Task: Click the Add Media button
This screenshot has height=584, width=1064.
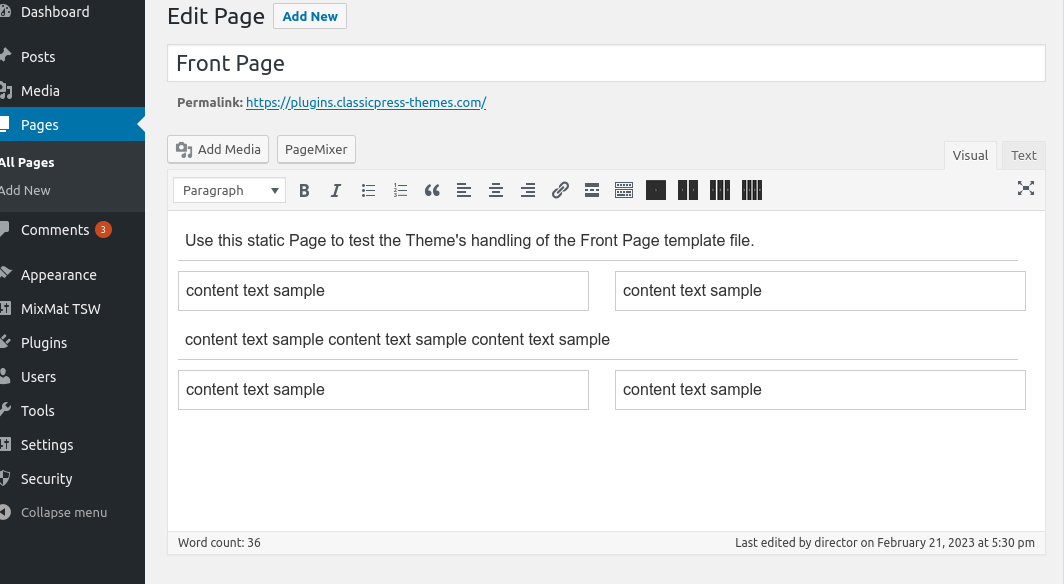Action: click(218, 149)
